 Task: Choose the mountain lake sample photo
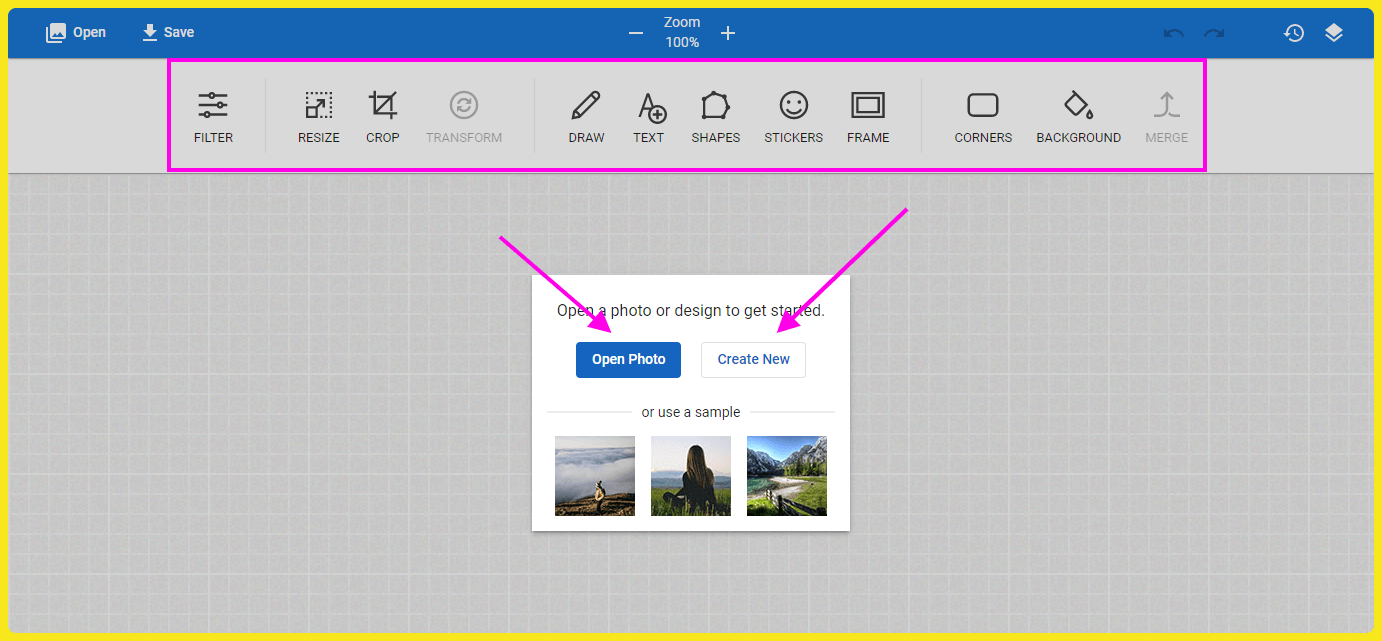tap(786, 476)
